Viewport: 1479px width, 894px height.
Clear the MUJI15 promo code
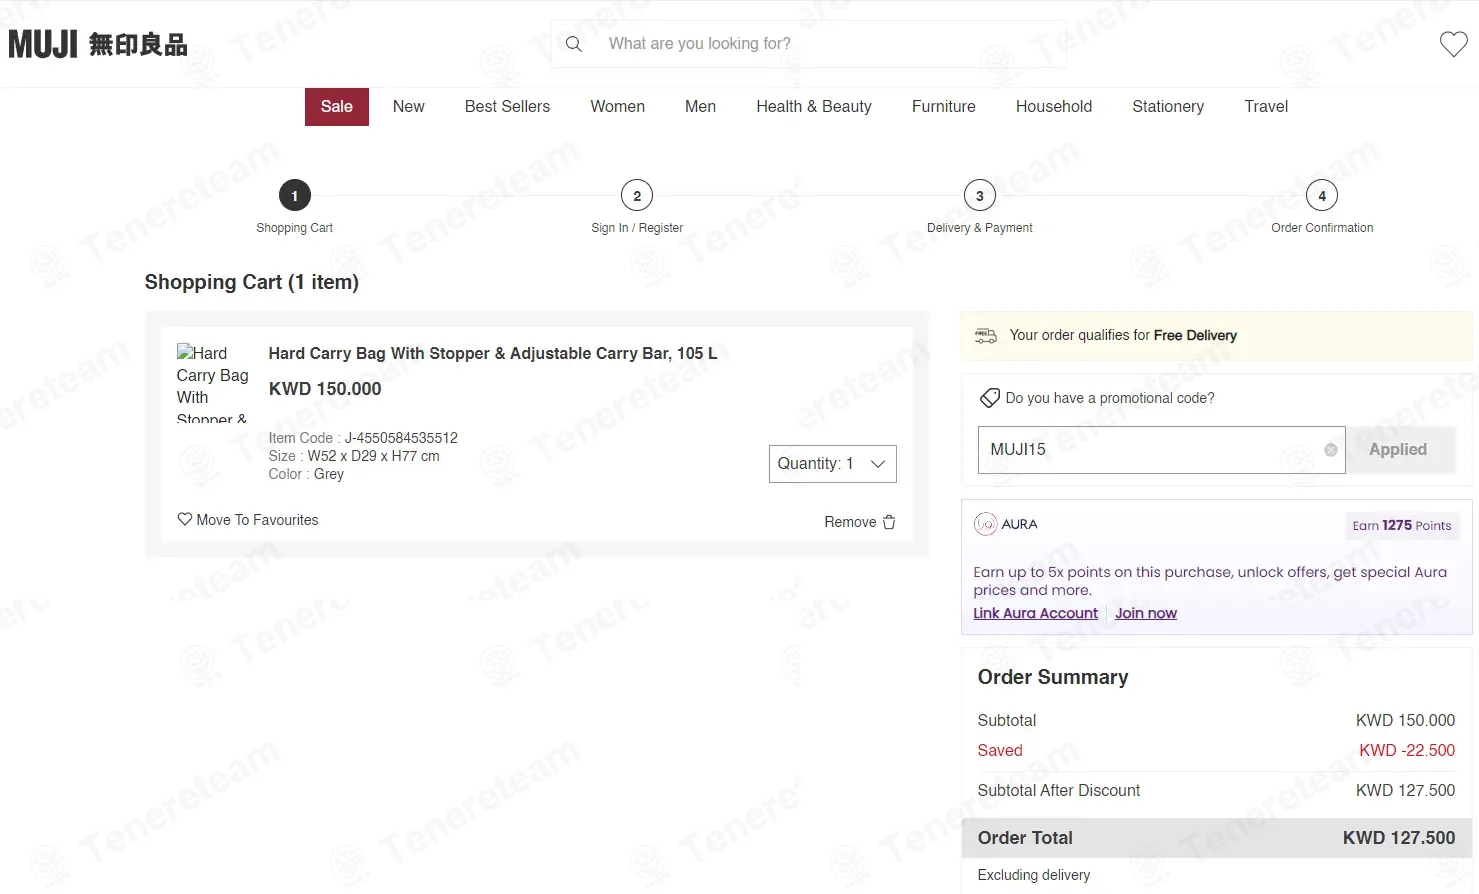point(1331,450)
